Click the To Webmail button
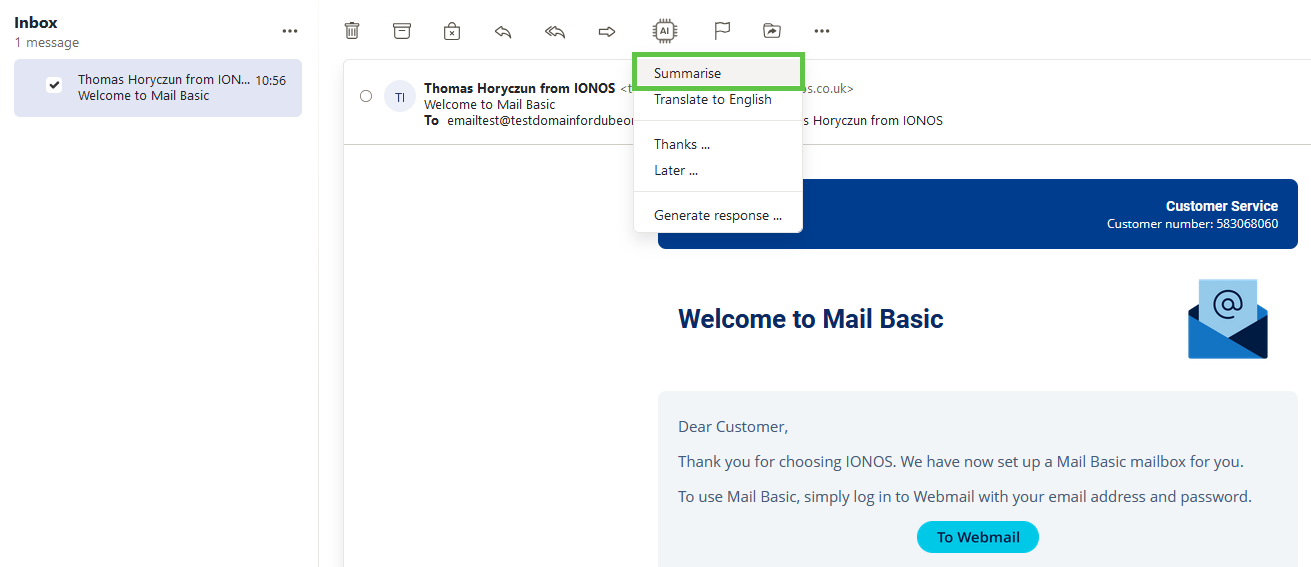This screenshot has height=567, width=1311. [978, 537]
